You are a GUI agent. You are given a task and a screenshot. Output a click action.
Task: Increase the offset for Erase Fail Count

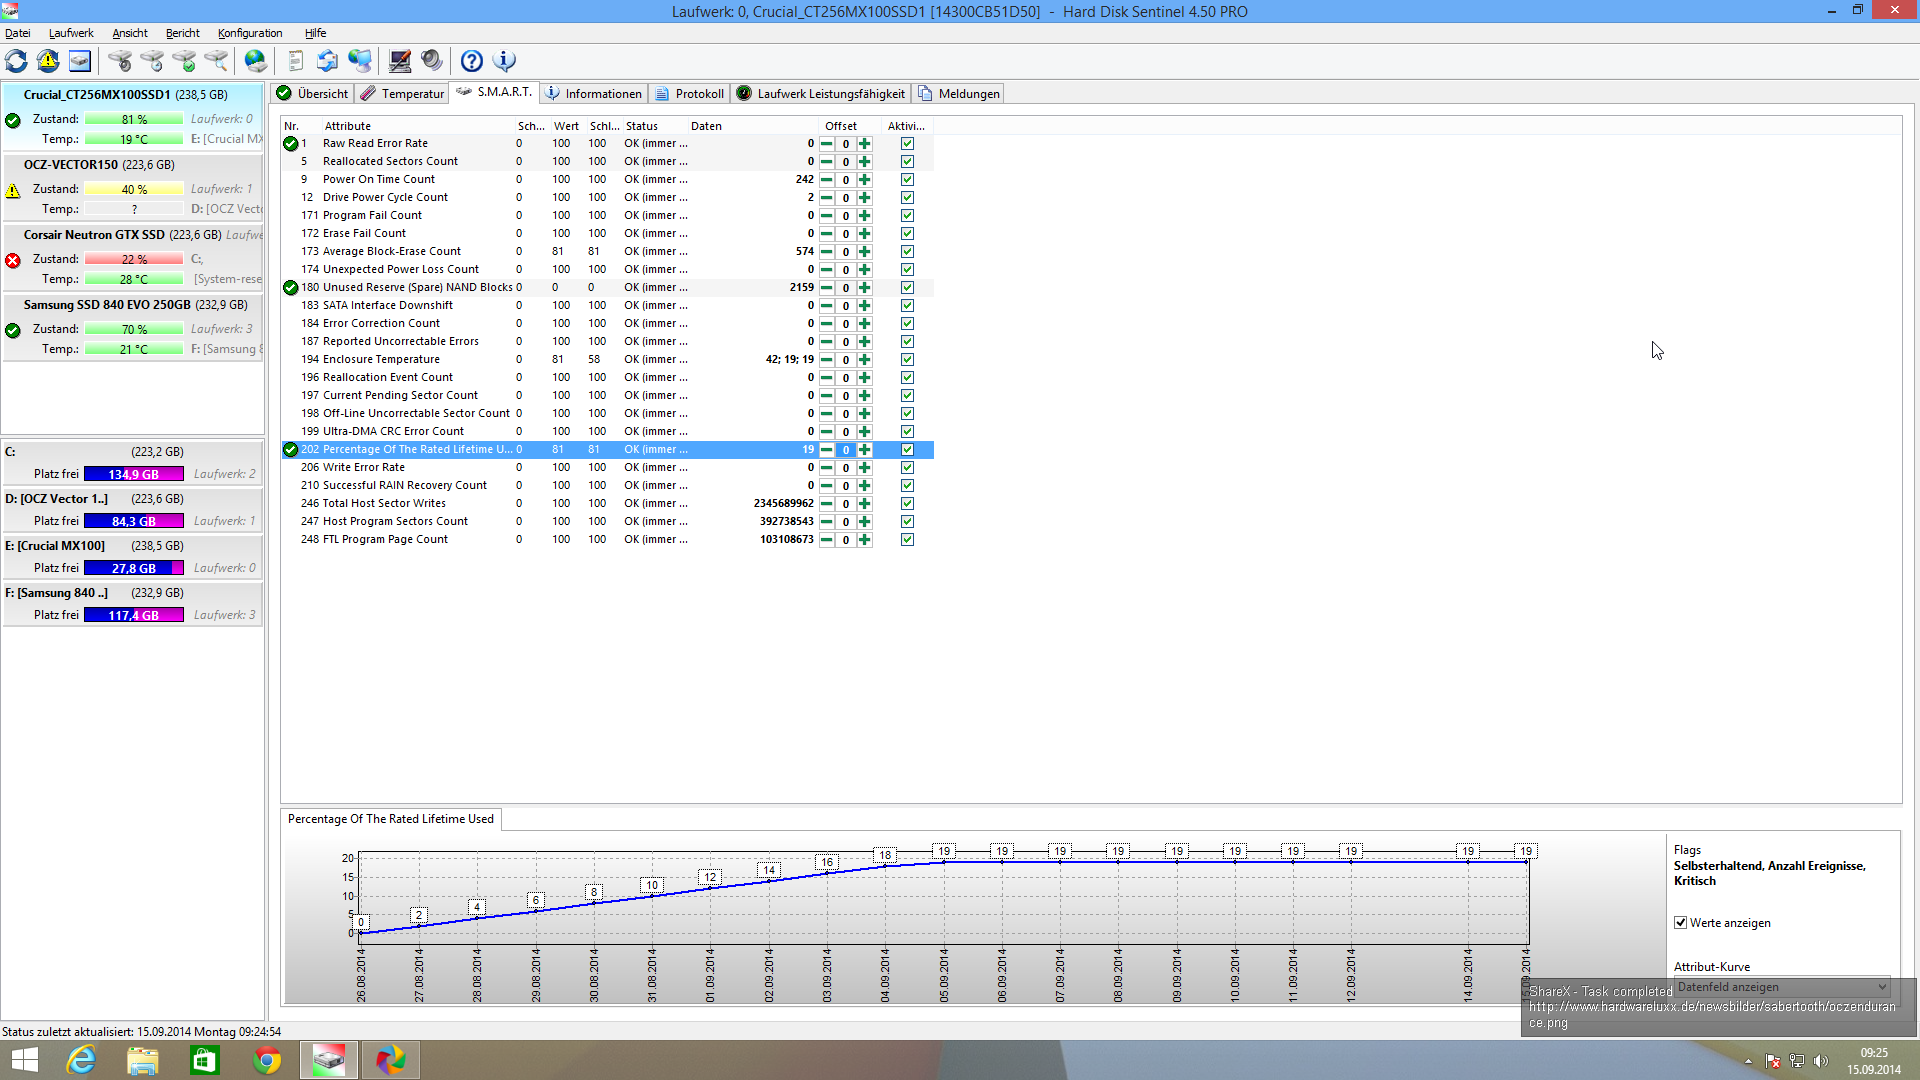(x=864, y=234)
